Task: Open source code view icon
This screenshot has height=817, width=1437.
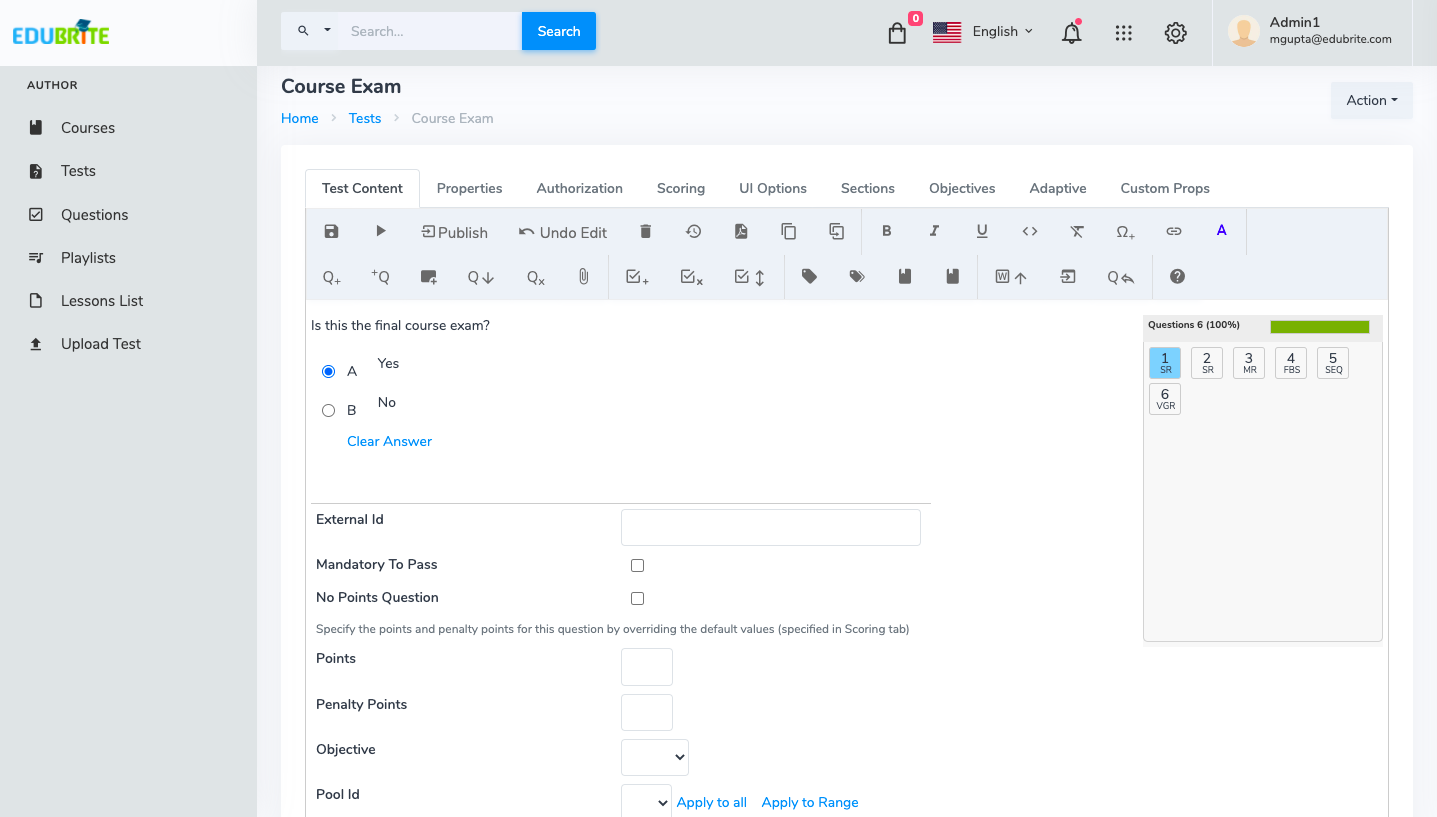Action: 1029,231
